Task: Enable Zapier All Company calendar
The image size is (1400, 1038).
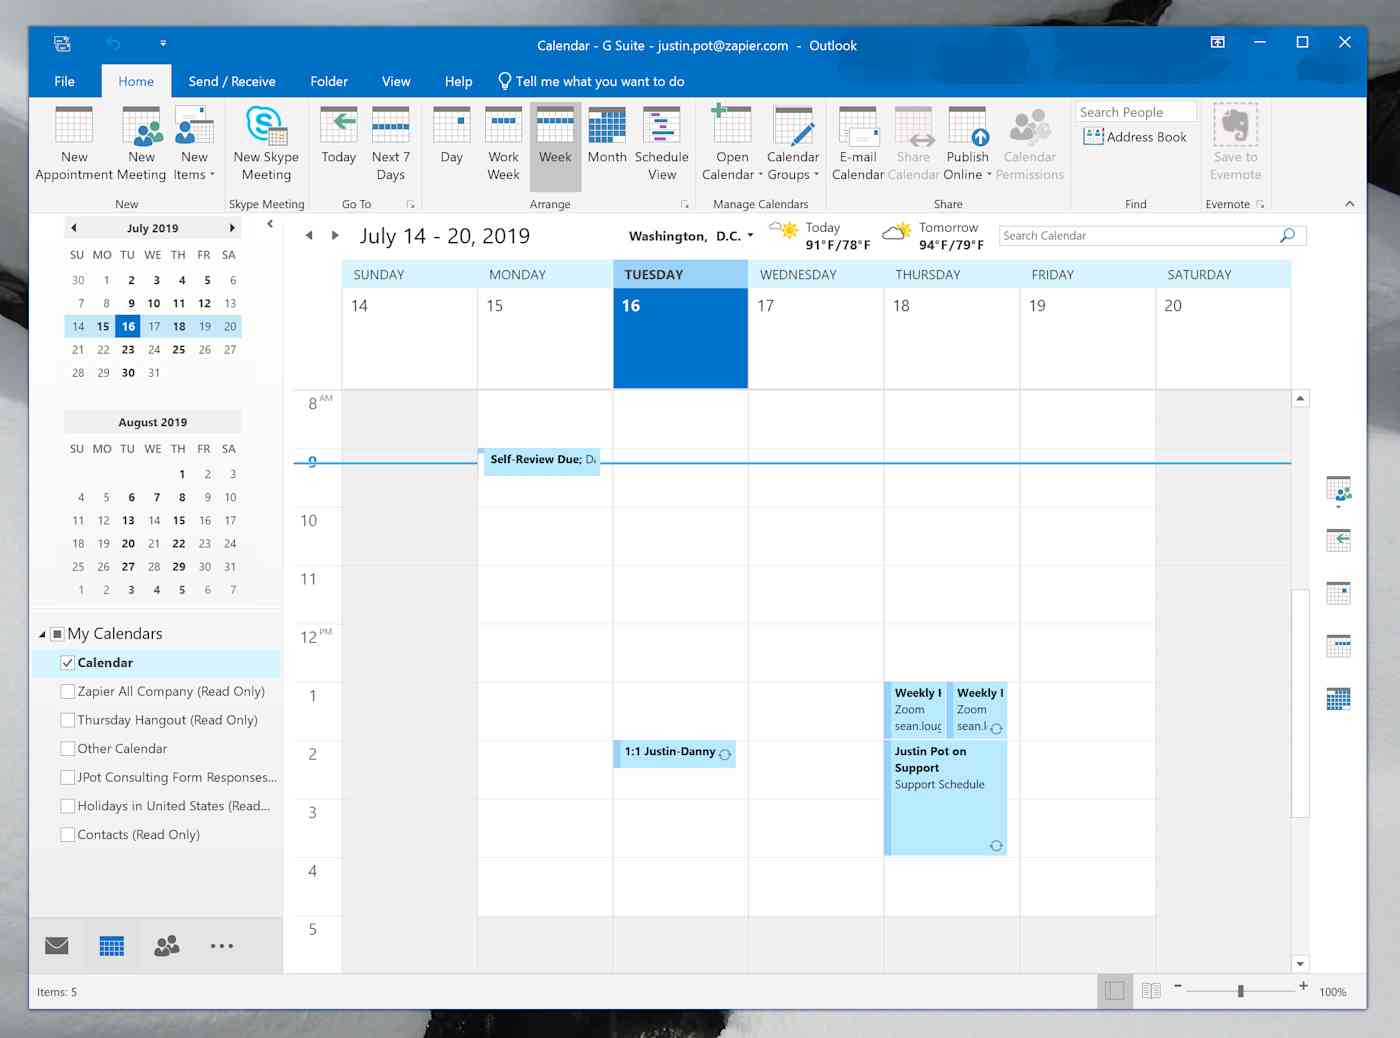Action: [68, 691]
